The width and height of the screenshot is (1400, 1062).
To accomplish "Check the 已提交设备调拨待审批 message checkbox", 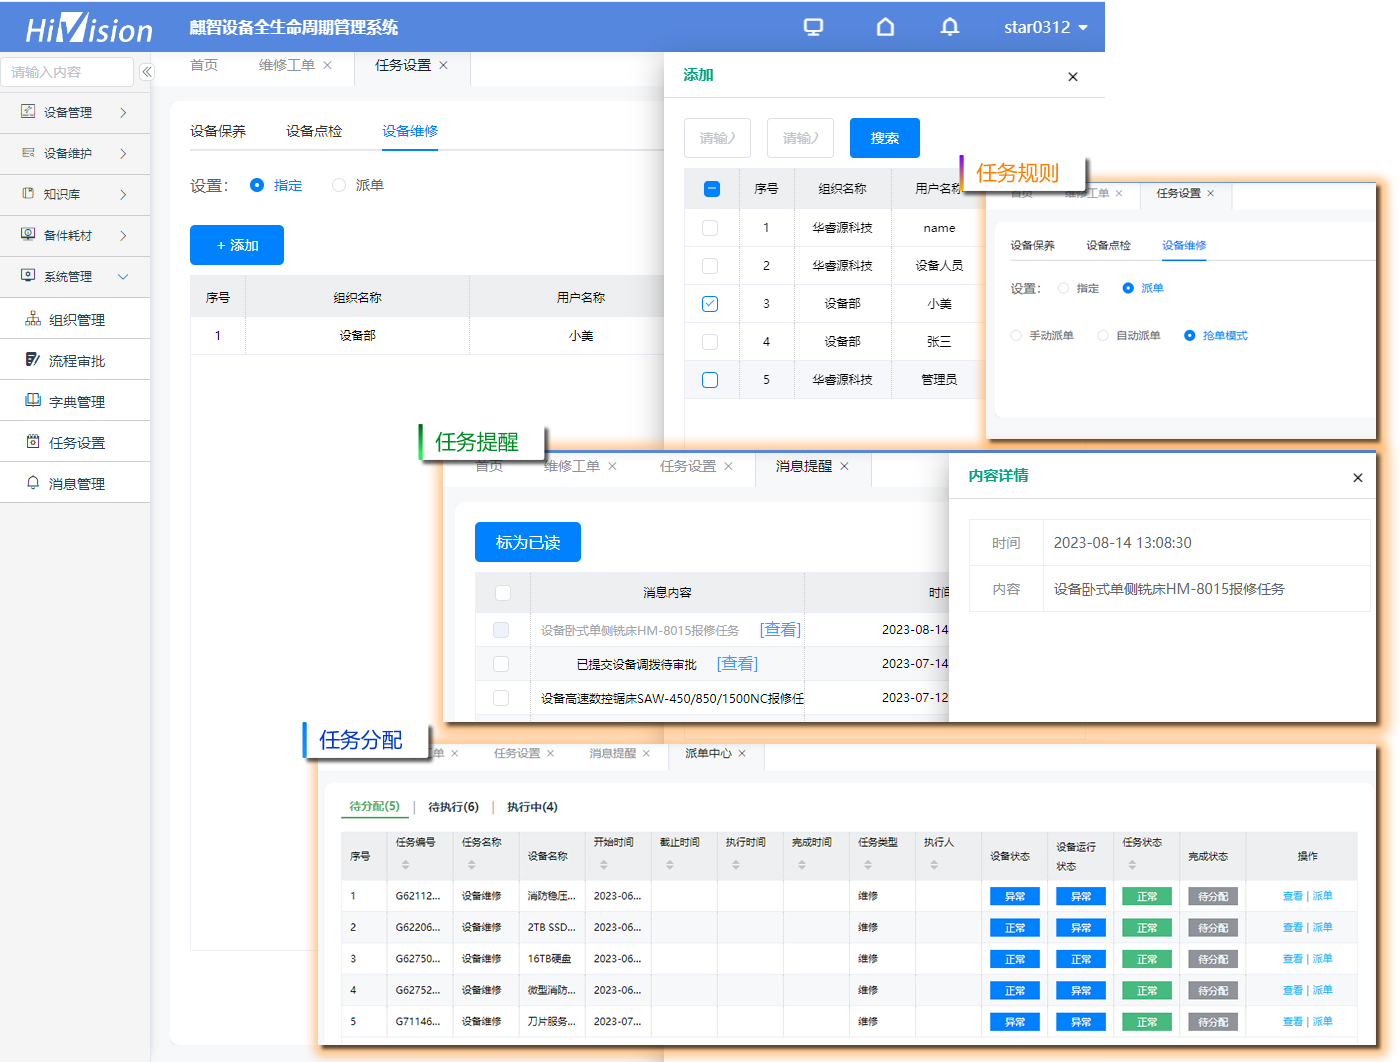I will (x=501, y=664).
